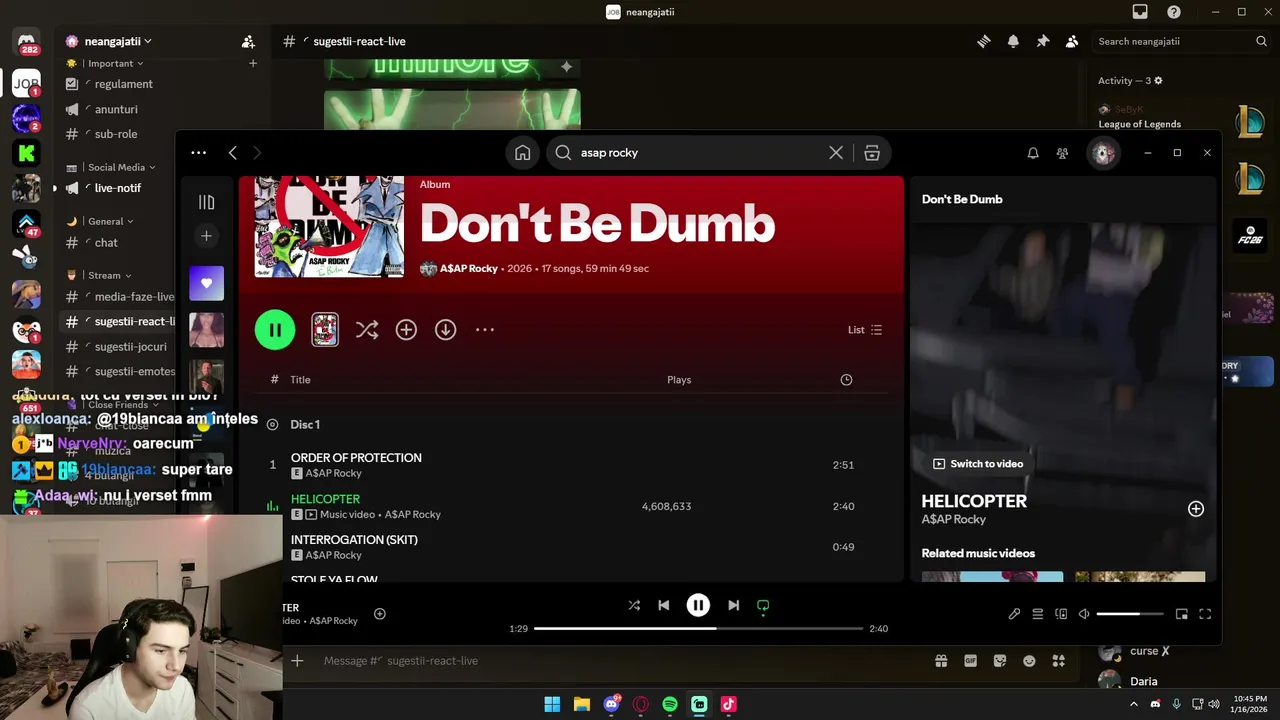Open Connect to a device
1280x720 pixels.
[x=1061, y=614]
